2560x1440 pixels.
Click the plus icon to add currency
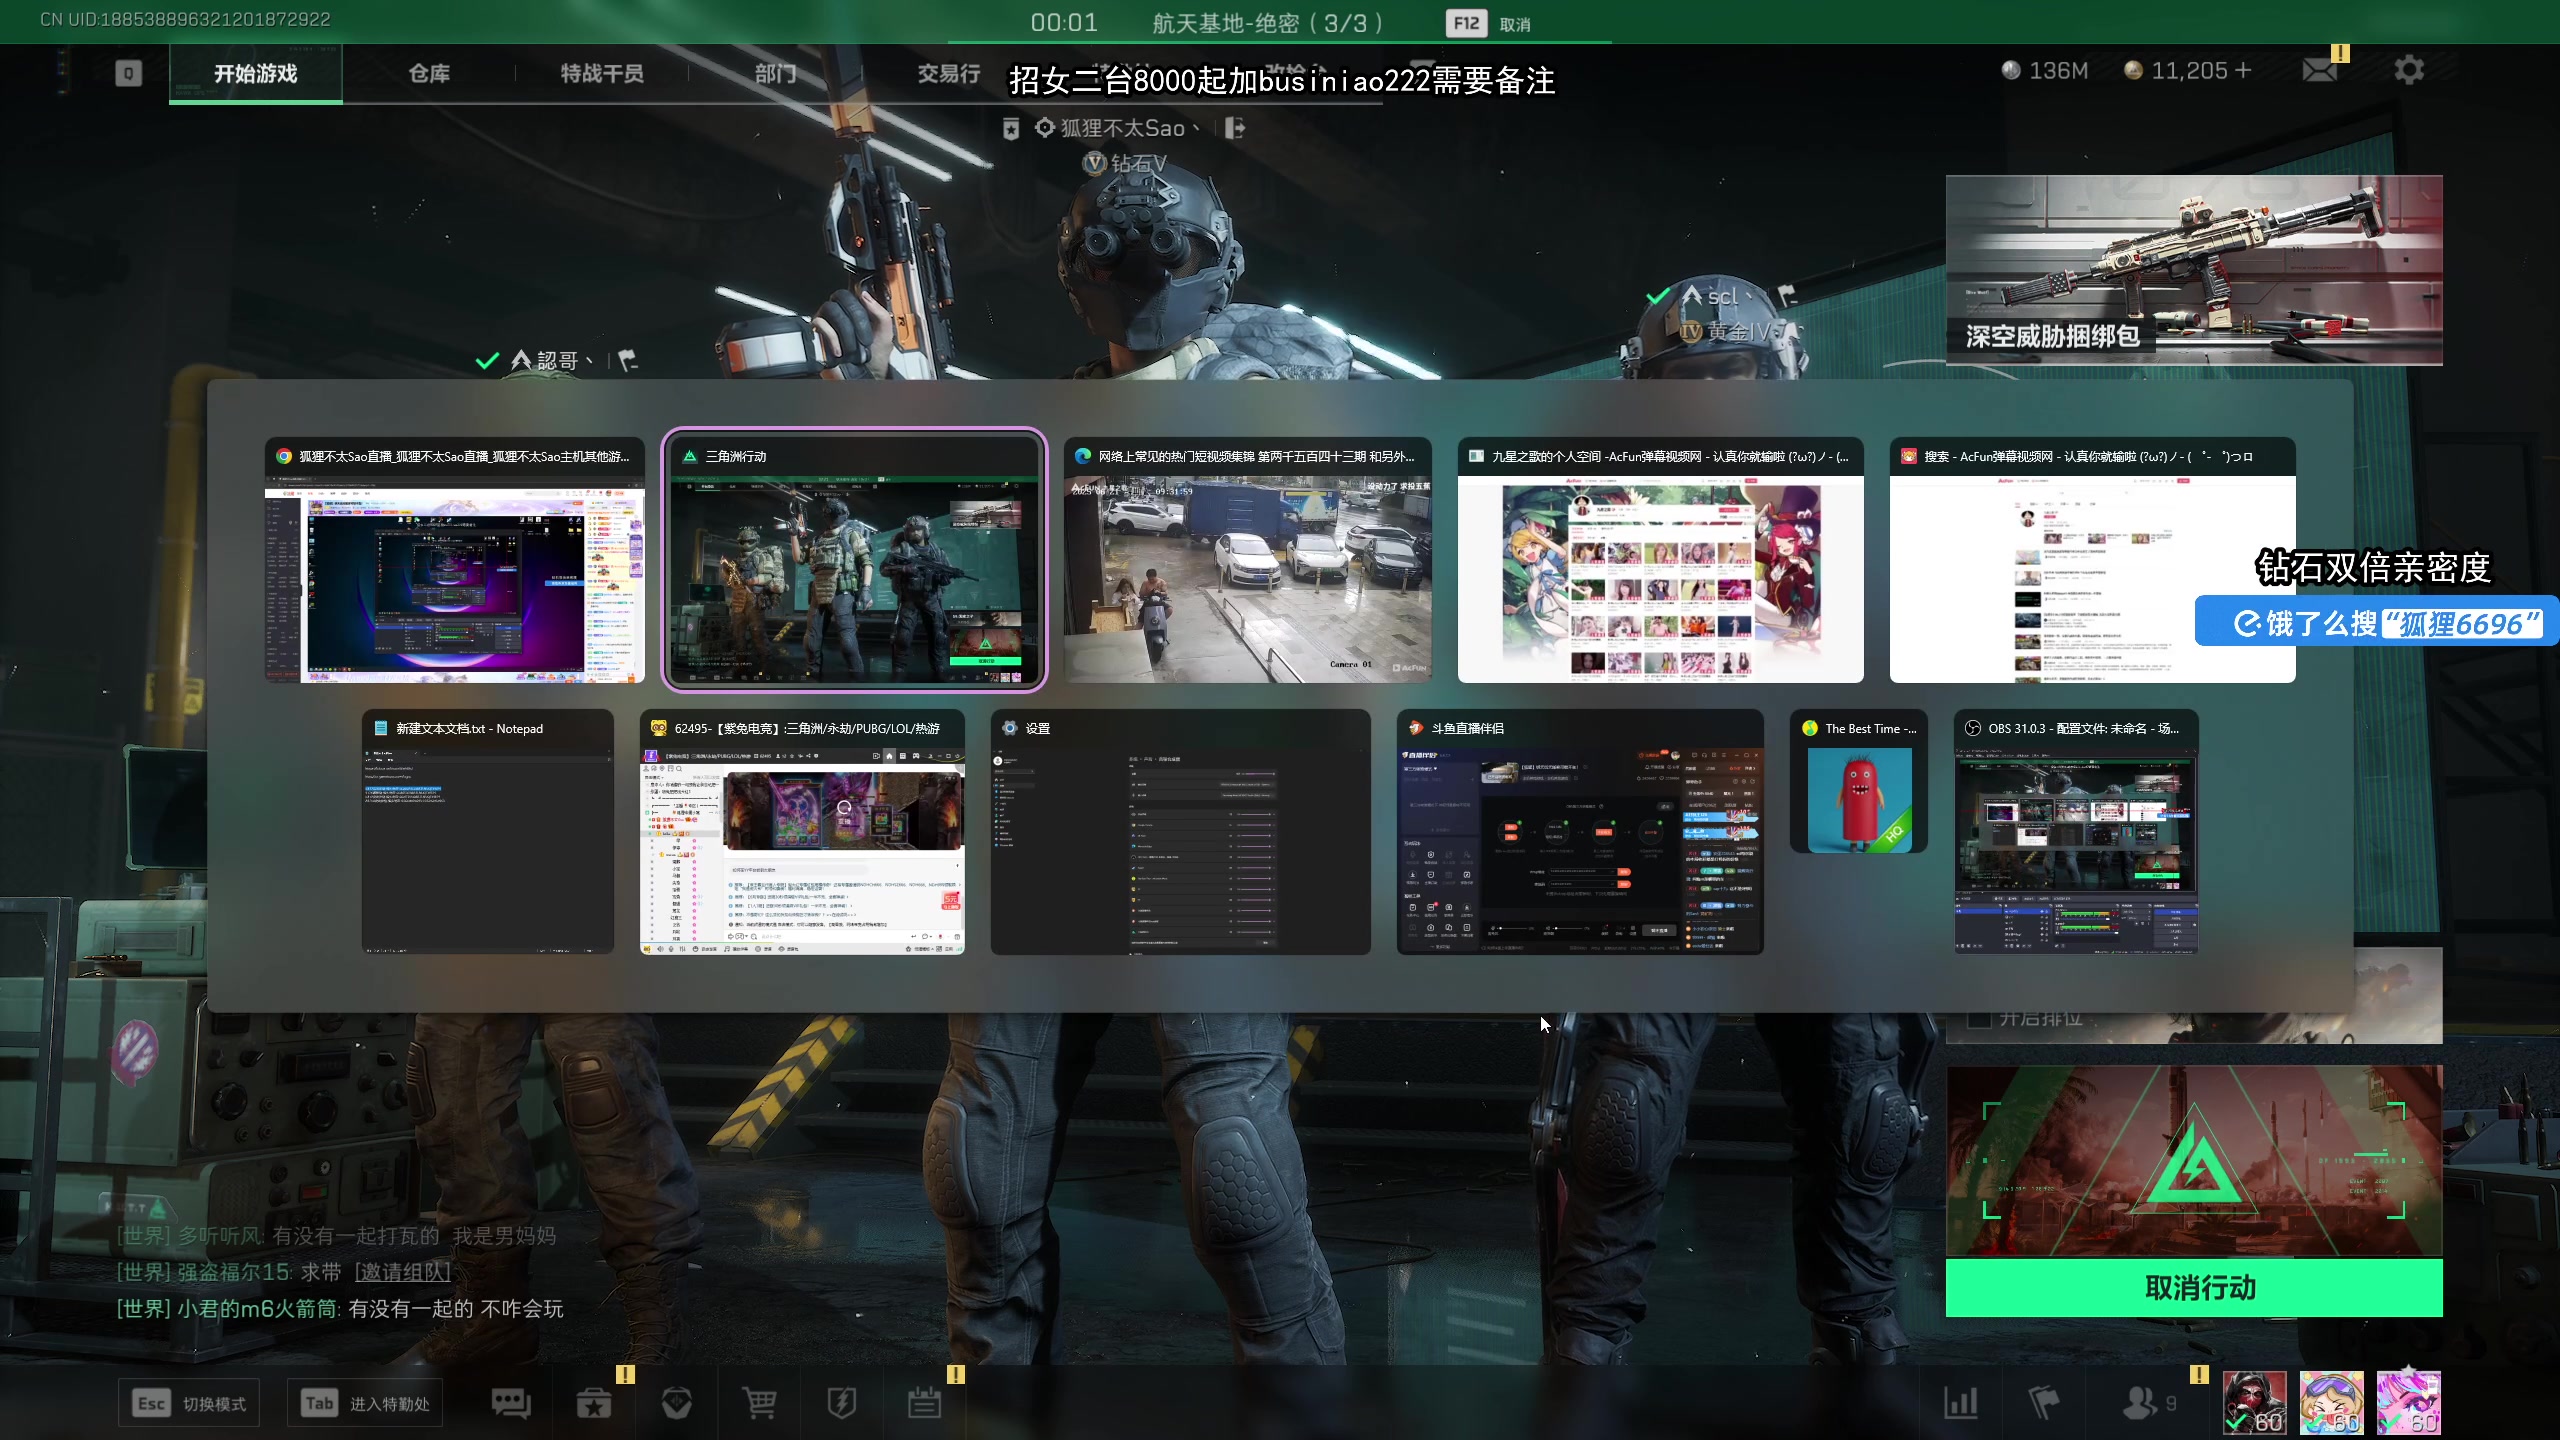click(2243, 70)
